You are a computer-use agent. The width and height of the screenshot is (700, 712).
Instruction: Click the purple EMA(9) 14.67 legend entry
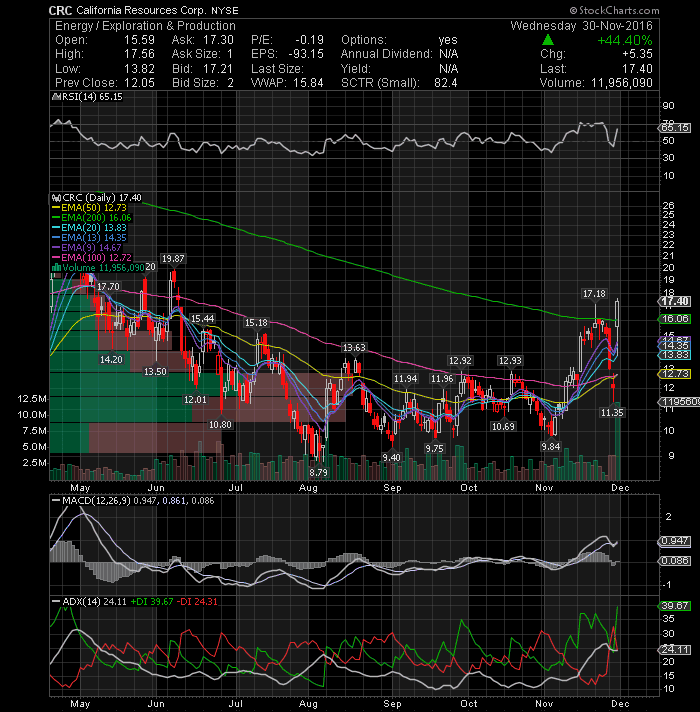tap(87, 248)
